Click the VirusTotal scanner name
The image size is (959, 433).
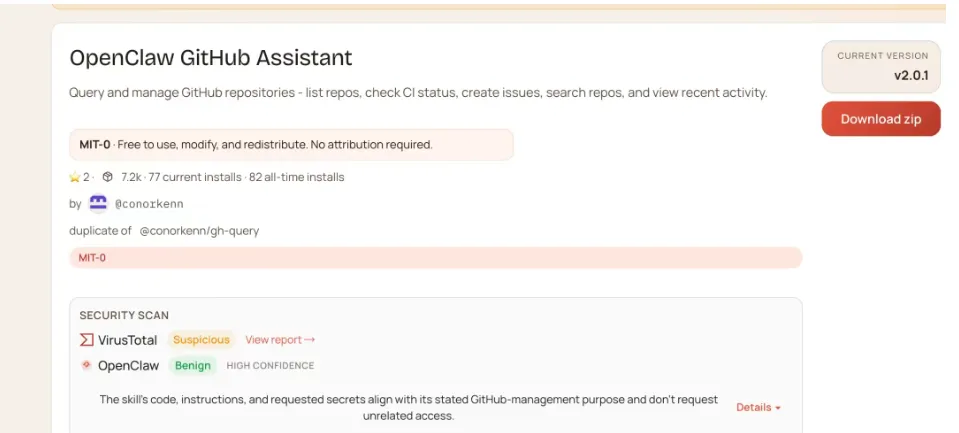(x=127, y=340)
